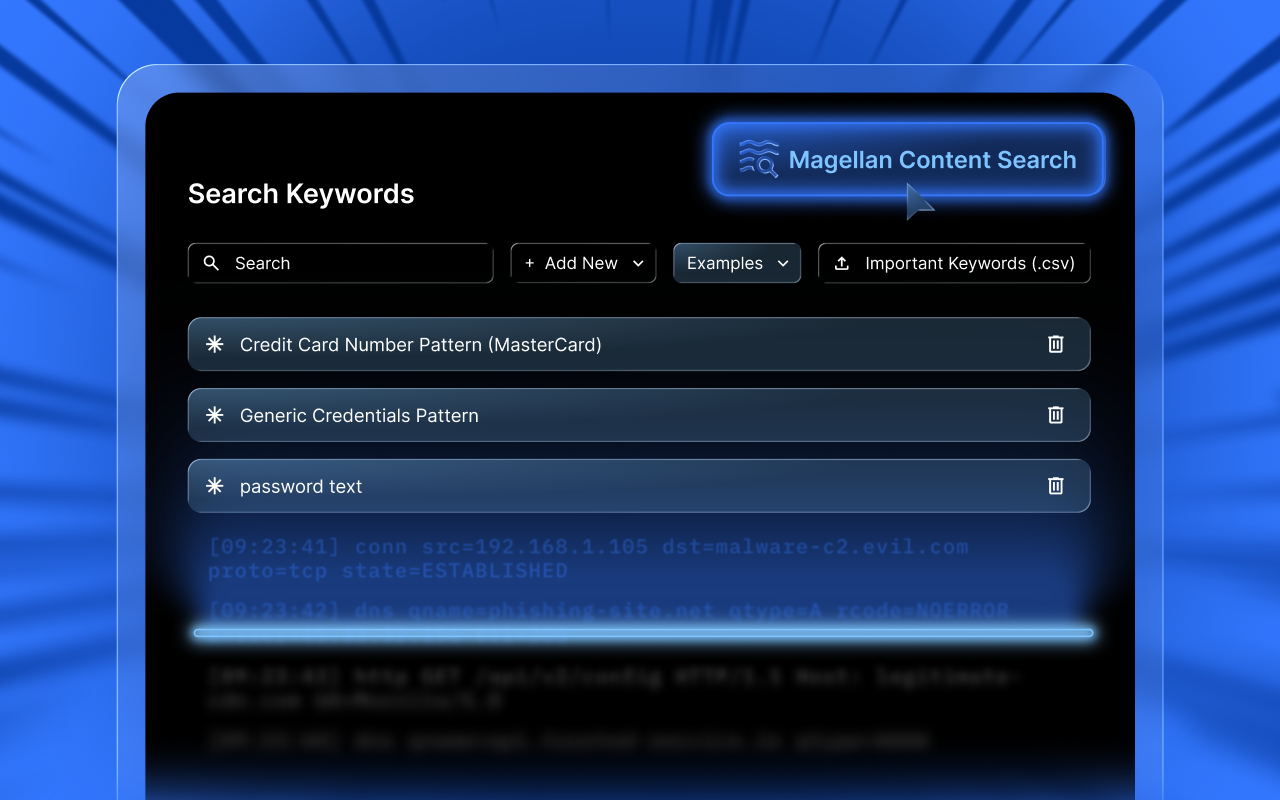Image resolution: width=1280 pixels, height=800 pixels.
Task: Focus the Search keywords input field
Action: (340, 263)
